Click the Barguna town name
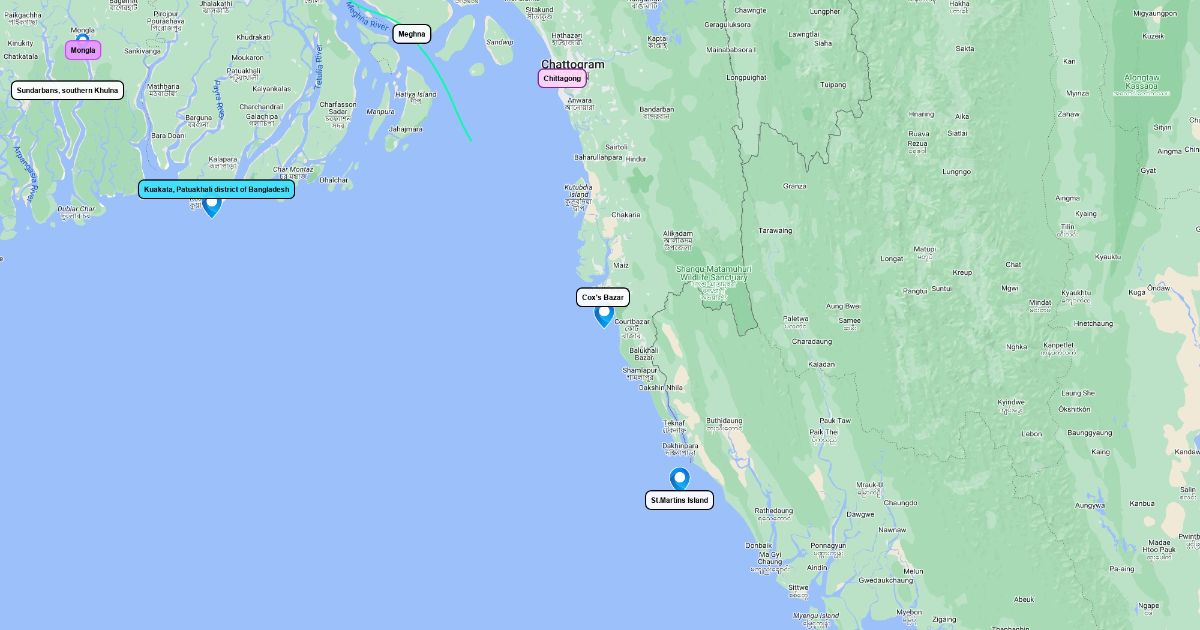 click(x=198, y=117)
